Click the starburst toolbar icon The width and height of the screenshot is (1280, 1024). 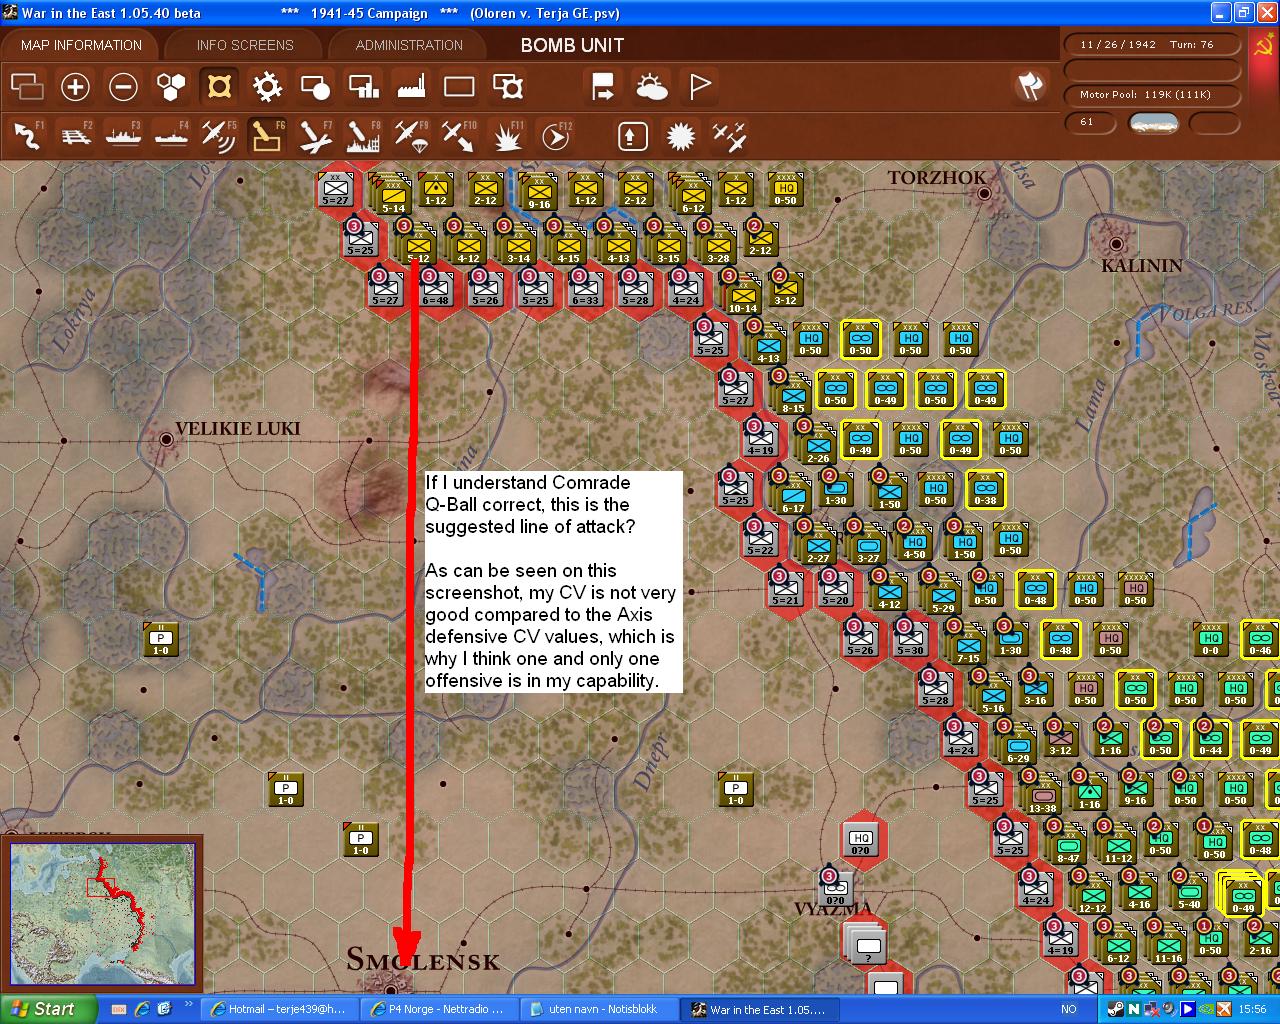point(680,135)
